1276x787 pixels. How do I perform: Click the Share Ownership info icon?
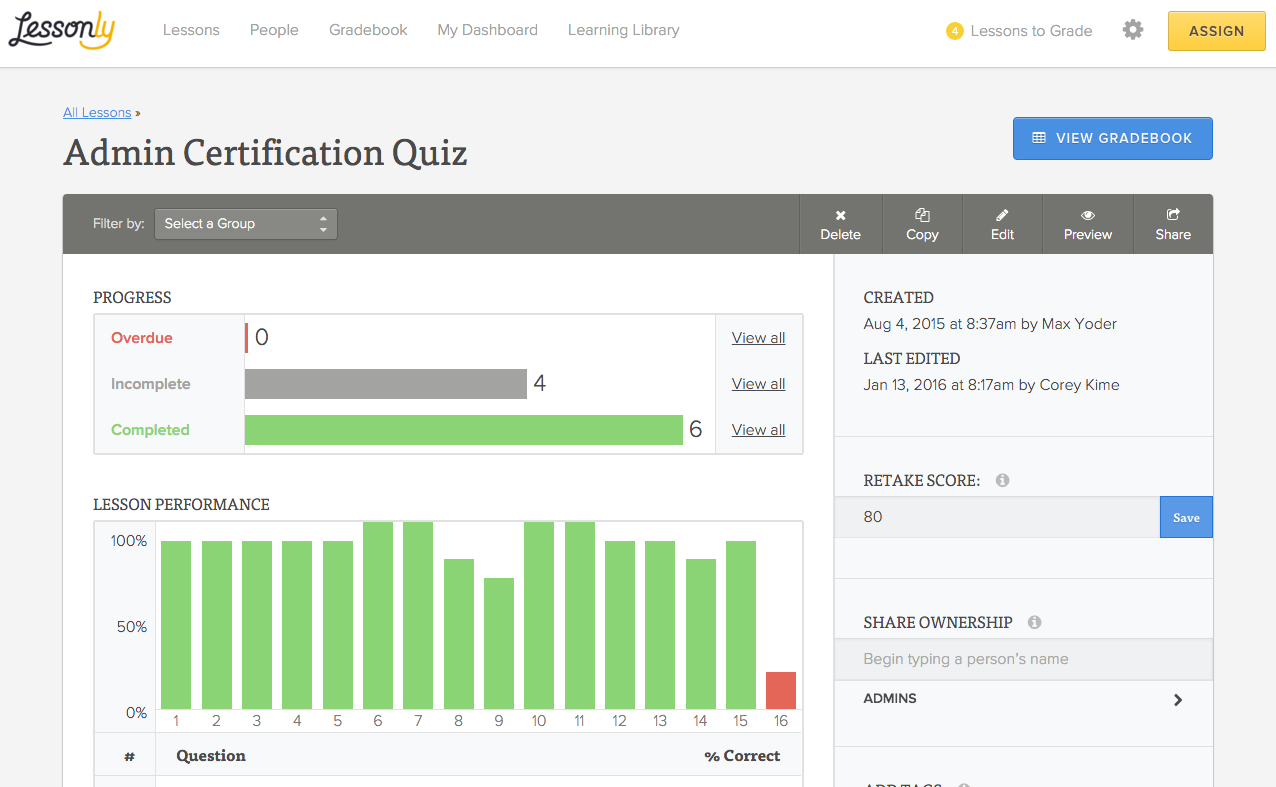[1034, 622]
